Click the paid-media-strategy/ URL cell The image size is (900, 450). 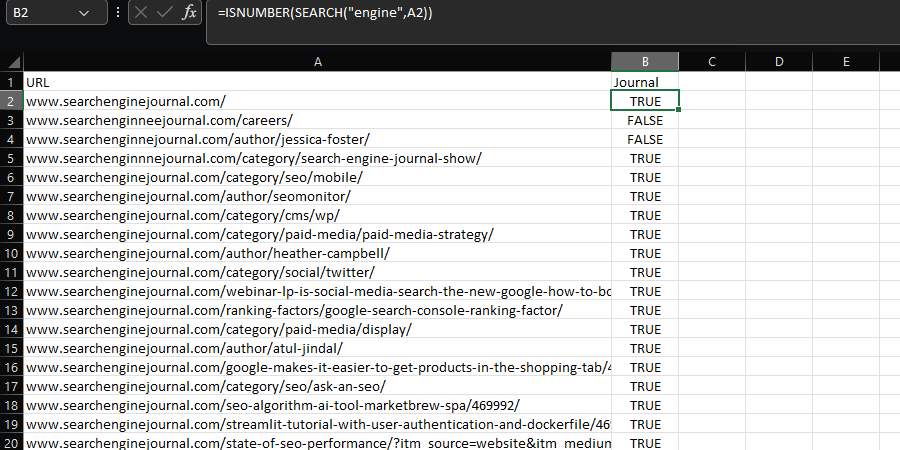[x=317, y=234]
